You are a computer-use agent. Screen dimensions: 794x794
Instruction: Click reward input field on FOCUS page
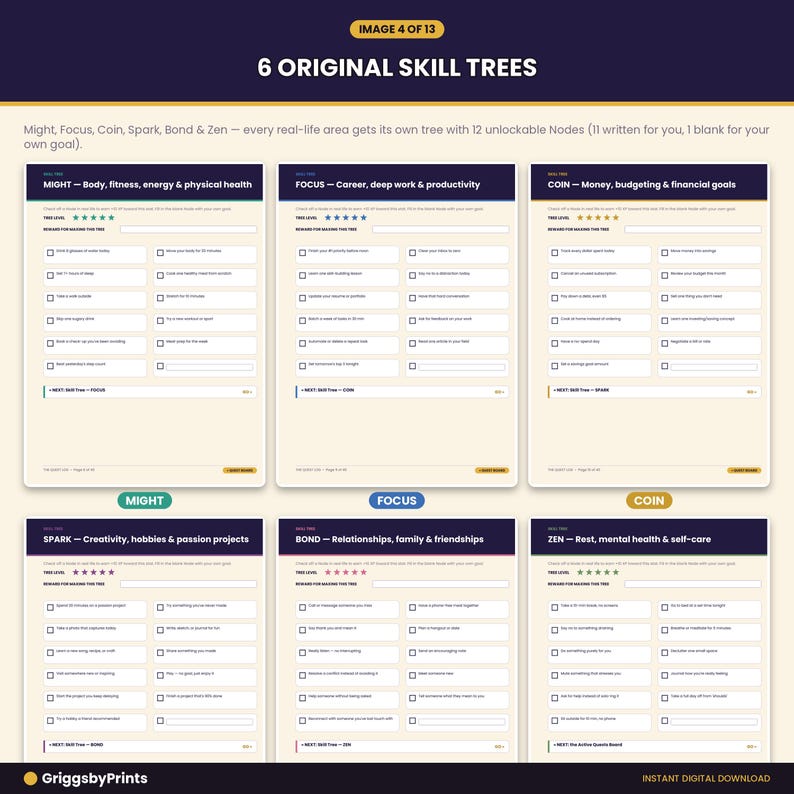coord(441,229)
